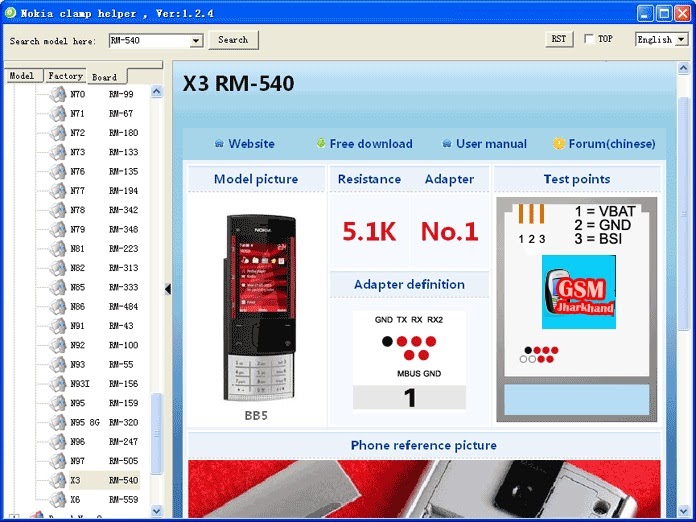Viewport: 696px width, 522px height.
Task: Click the N93I phone icon
Action: point(58,384)
